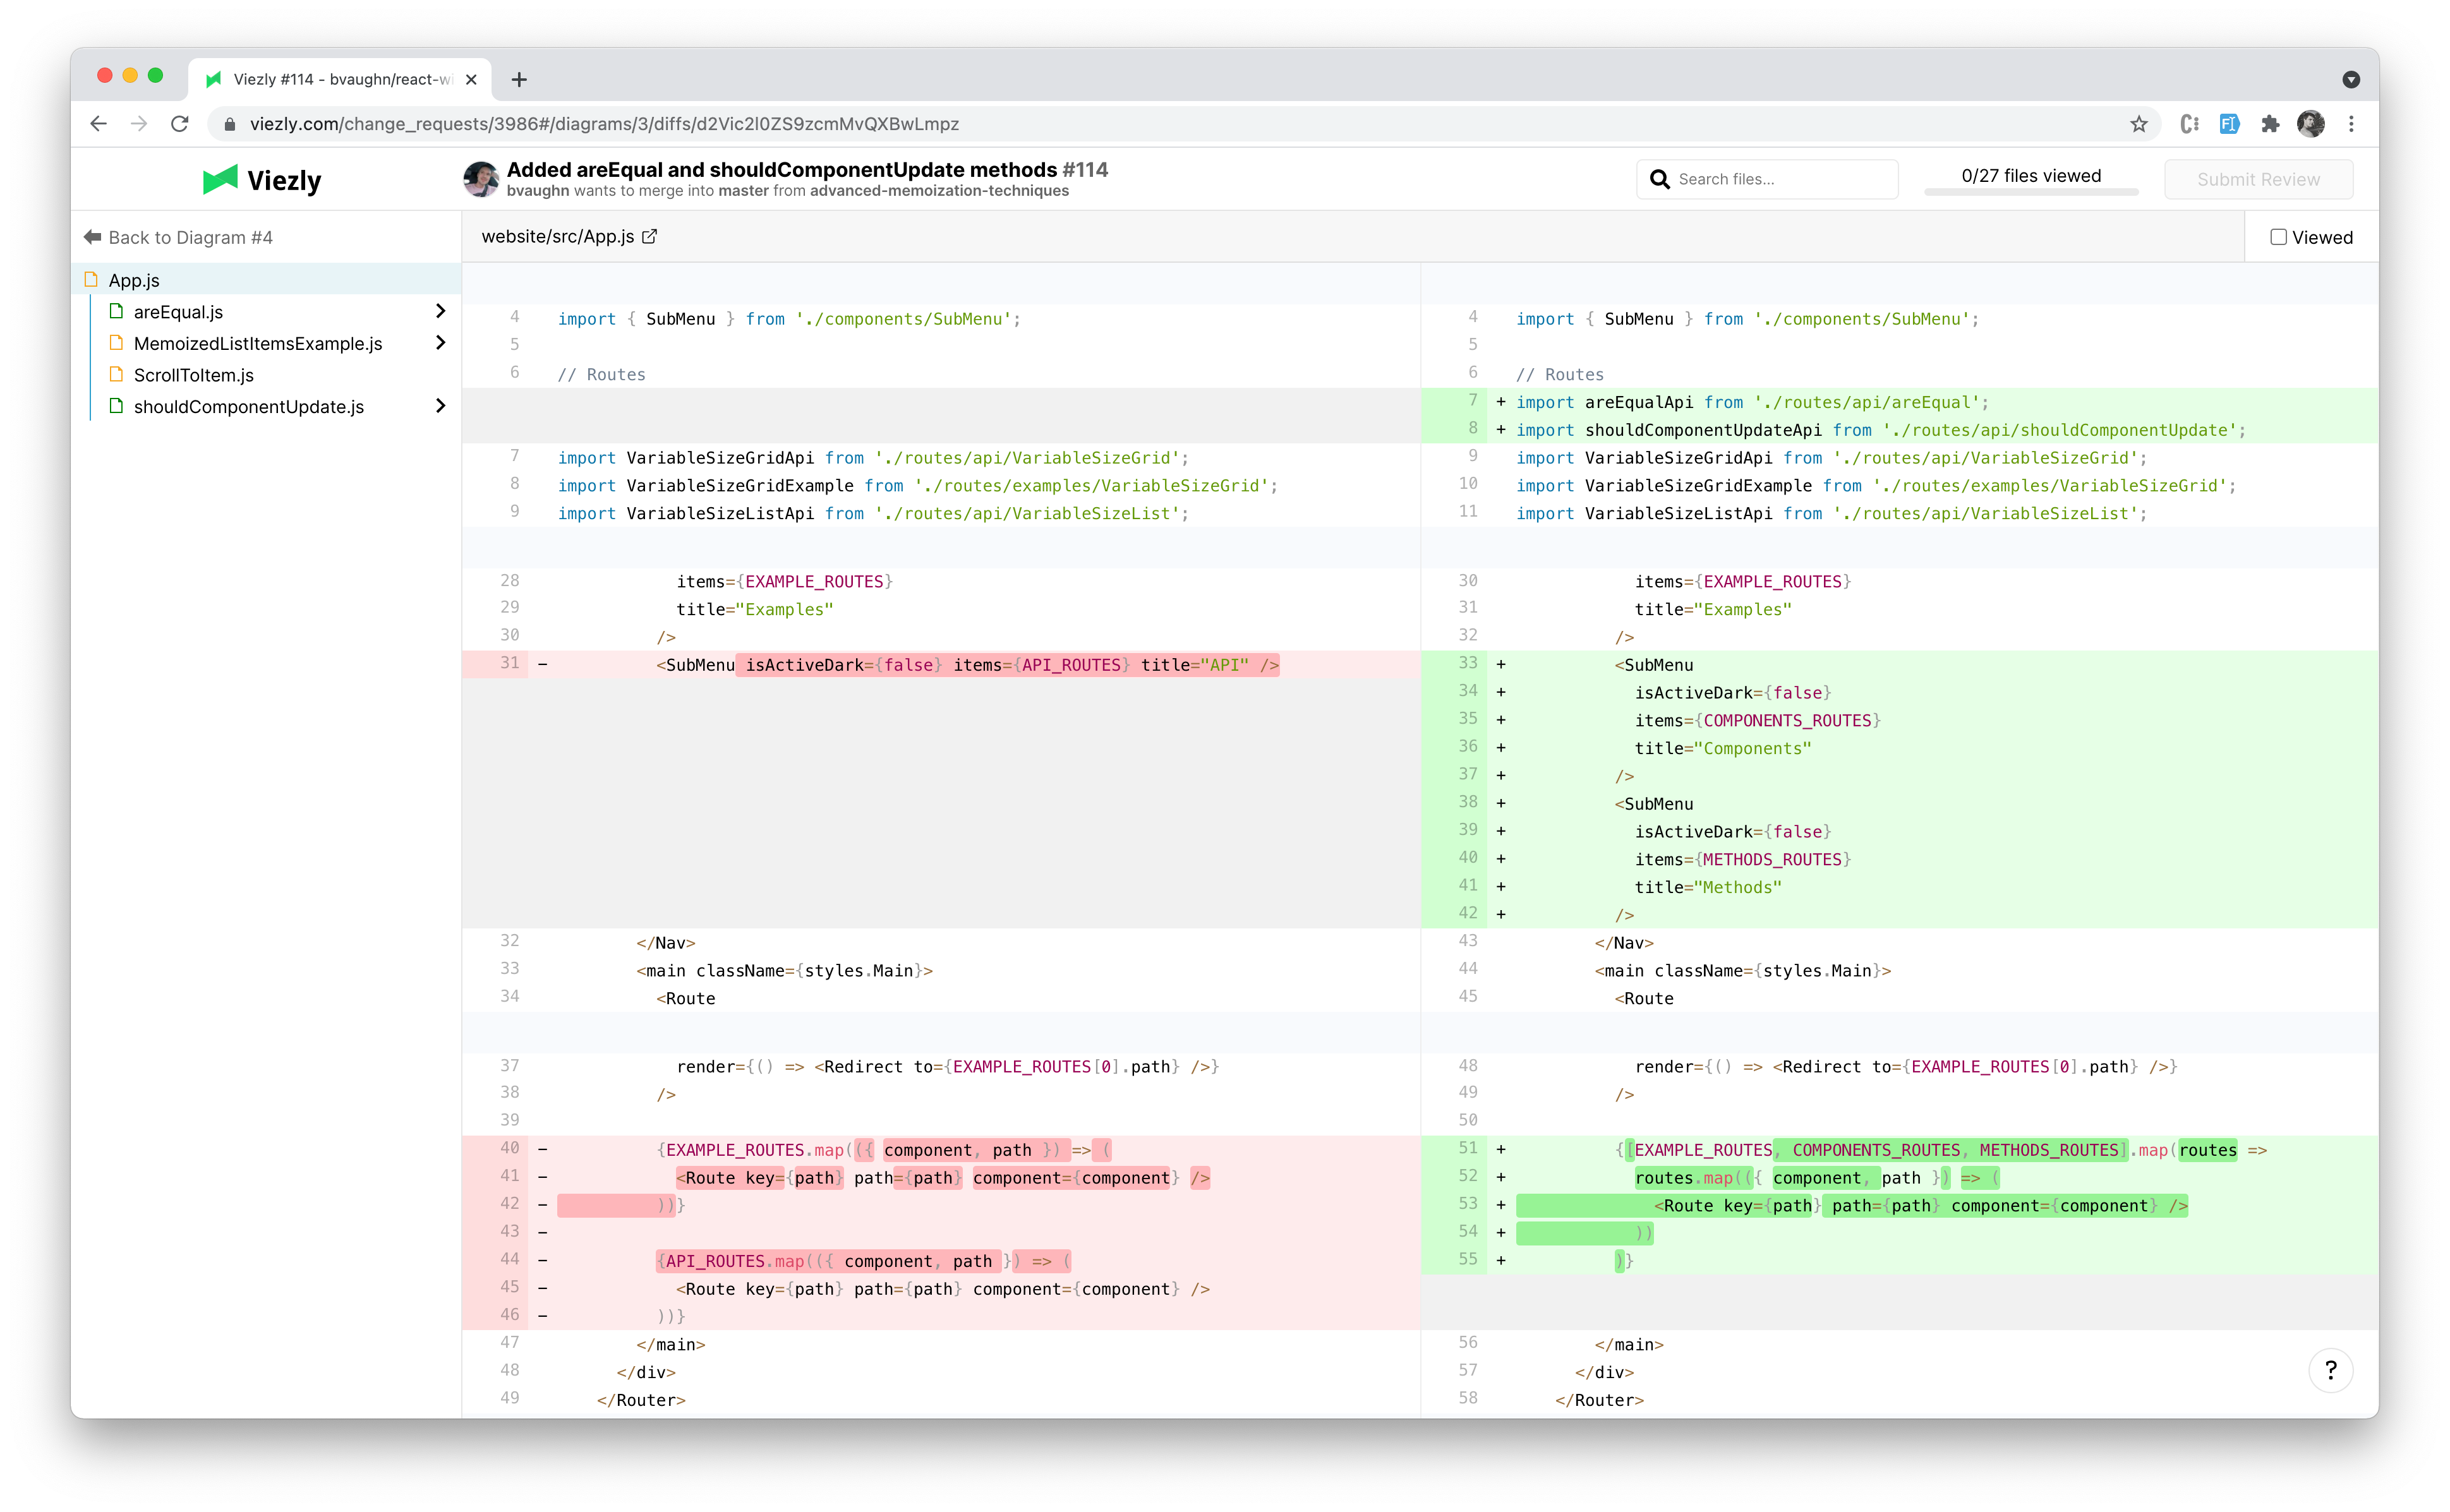2450x1512 pixels.
Task: Expand the MemoizedListItemsExample.js chevron
Action: (x=440, y=343)
